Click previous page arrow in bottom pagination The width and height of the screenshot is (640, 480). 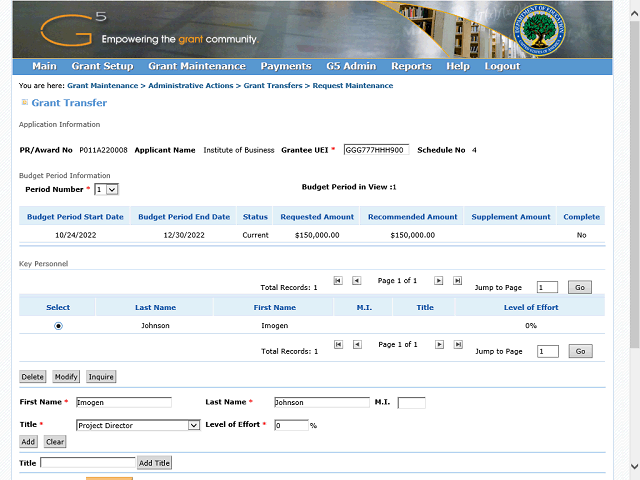357,345
